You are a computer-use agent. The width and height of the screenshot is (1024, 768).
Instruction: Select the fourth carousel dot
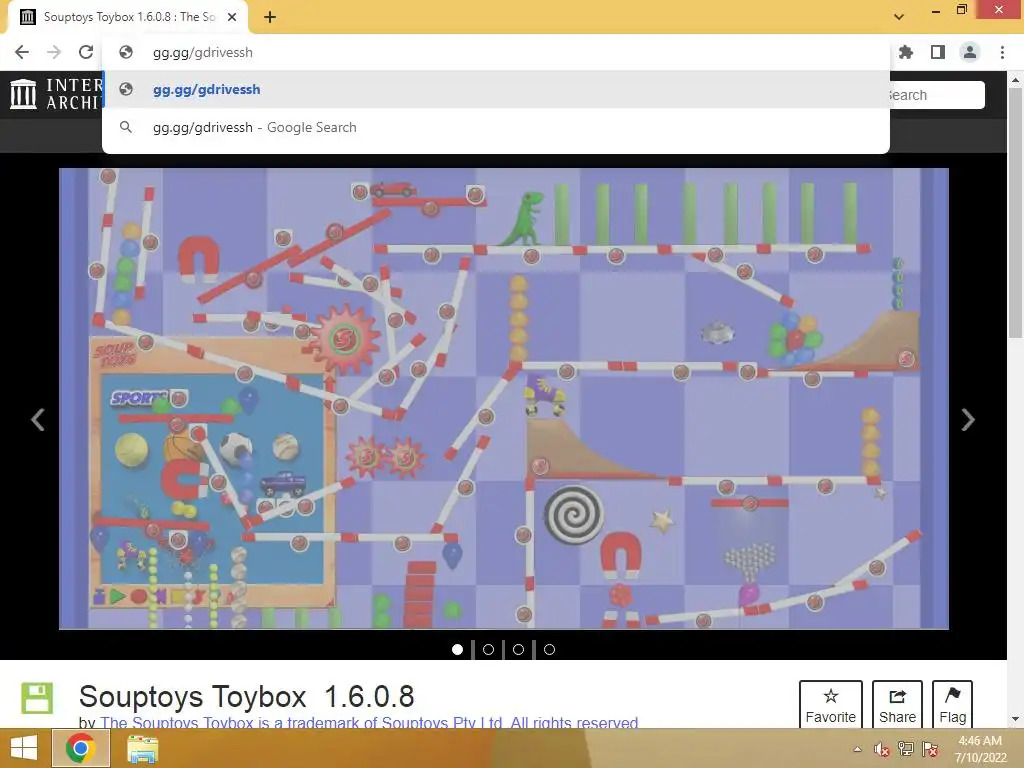549,649
